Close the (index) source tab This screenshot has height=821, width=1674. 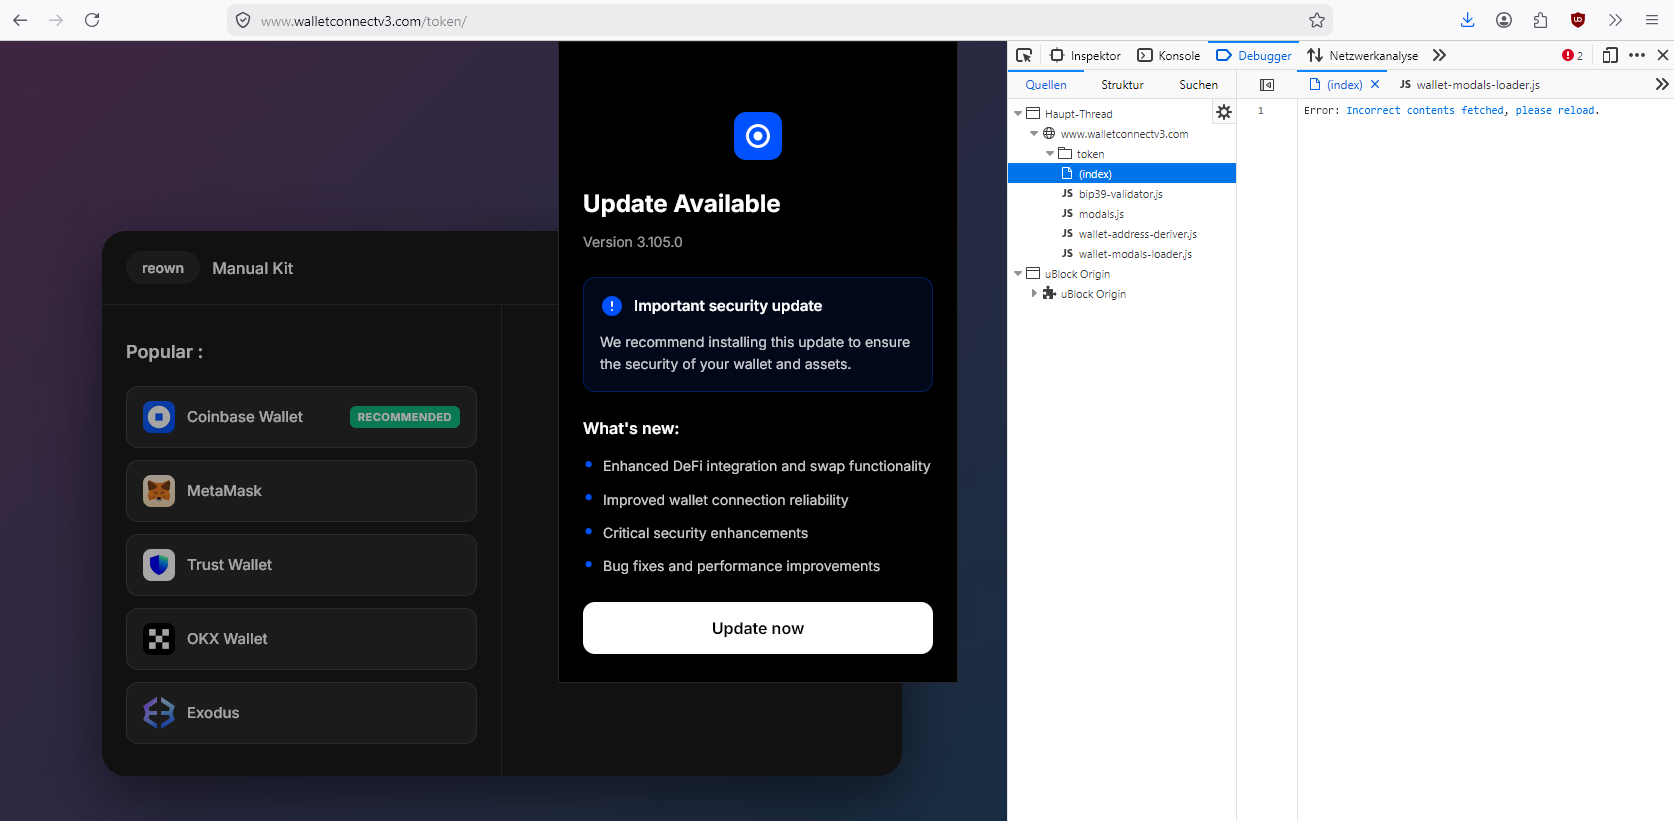(1375, 85)
